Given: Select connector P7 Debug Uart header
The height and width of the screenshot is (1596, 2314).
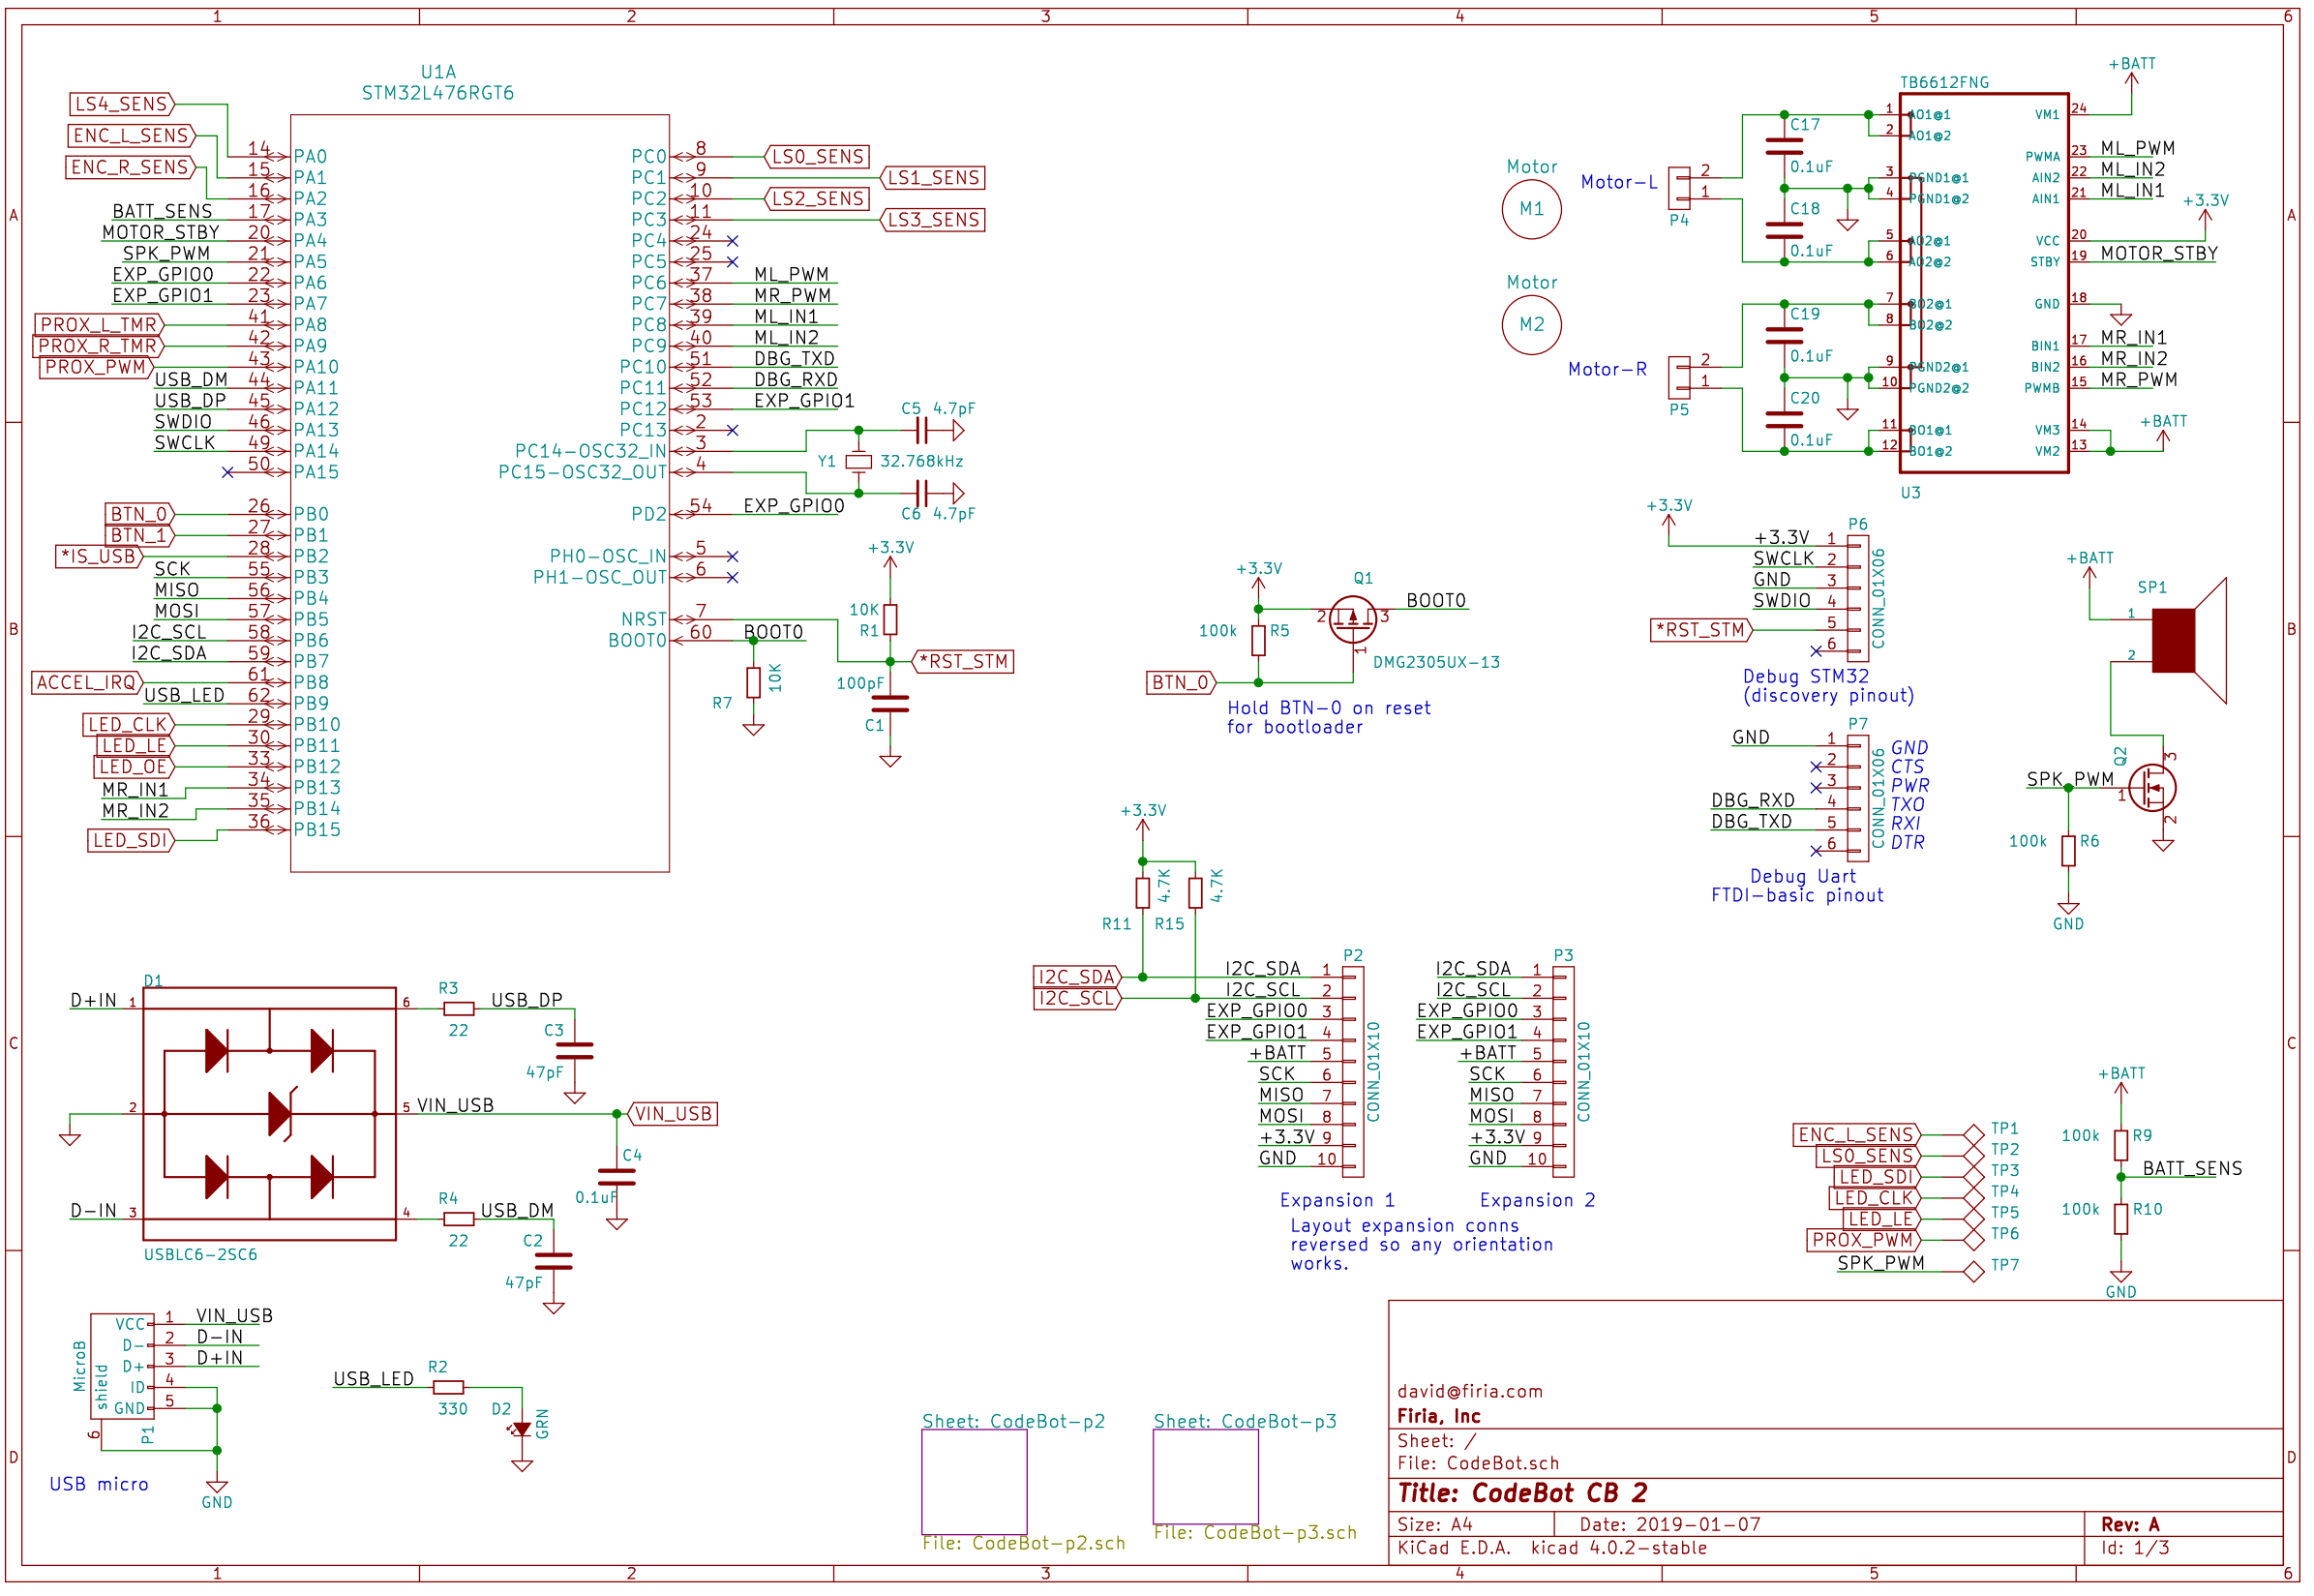Looking at the screenshot, I should pyautogui.click(x=1857, y=798).
